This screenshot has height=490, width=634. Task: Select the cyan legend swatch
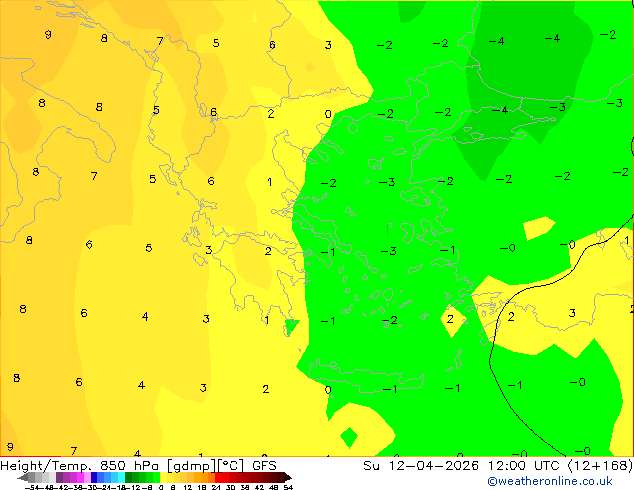tap(122, 477)
